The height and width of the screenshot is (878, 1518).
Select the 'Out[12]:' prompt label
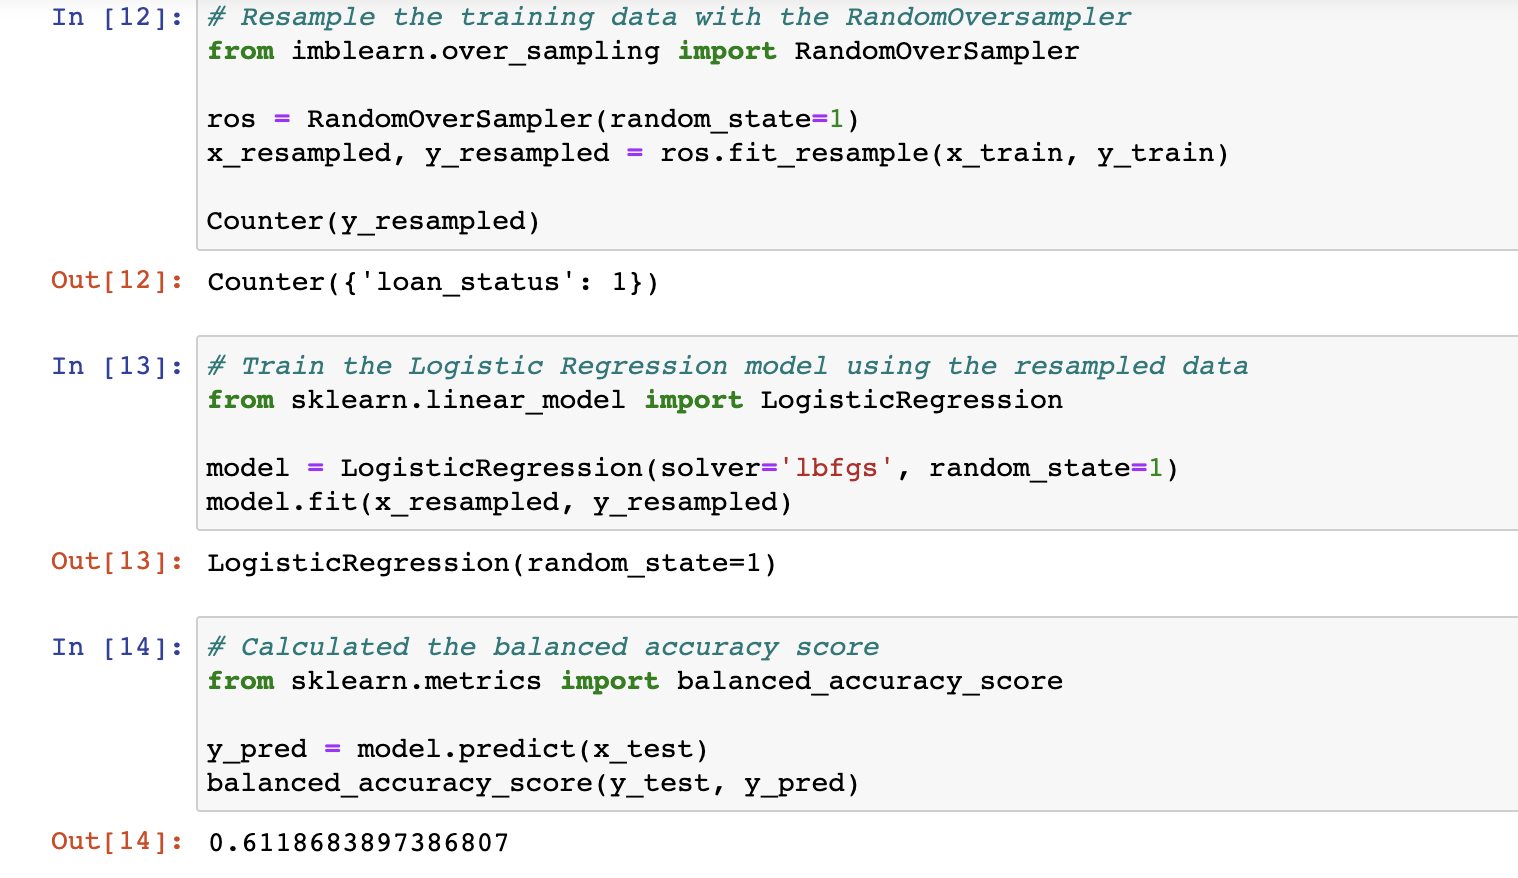(x=118, y=280)
